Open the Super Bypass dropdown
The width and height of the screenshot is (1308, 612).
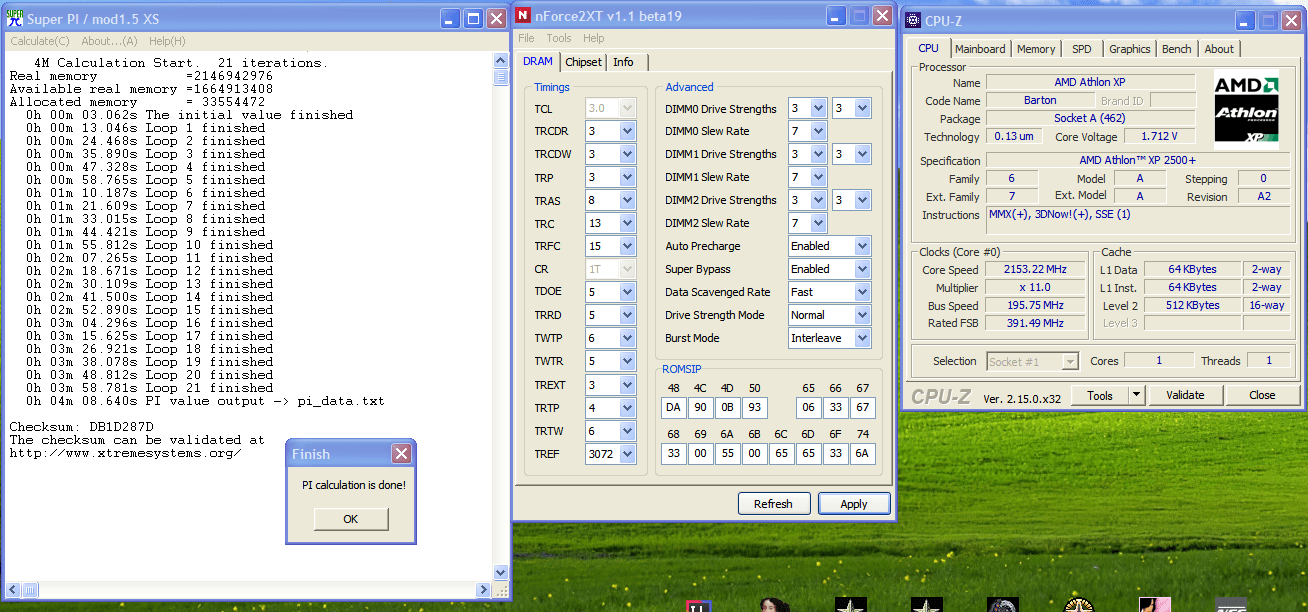click(862, 269)
